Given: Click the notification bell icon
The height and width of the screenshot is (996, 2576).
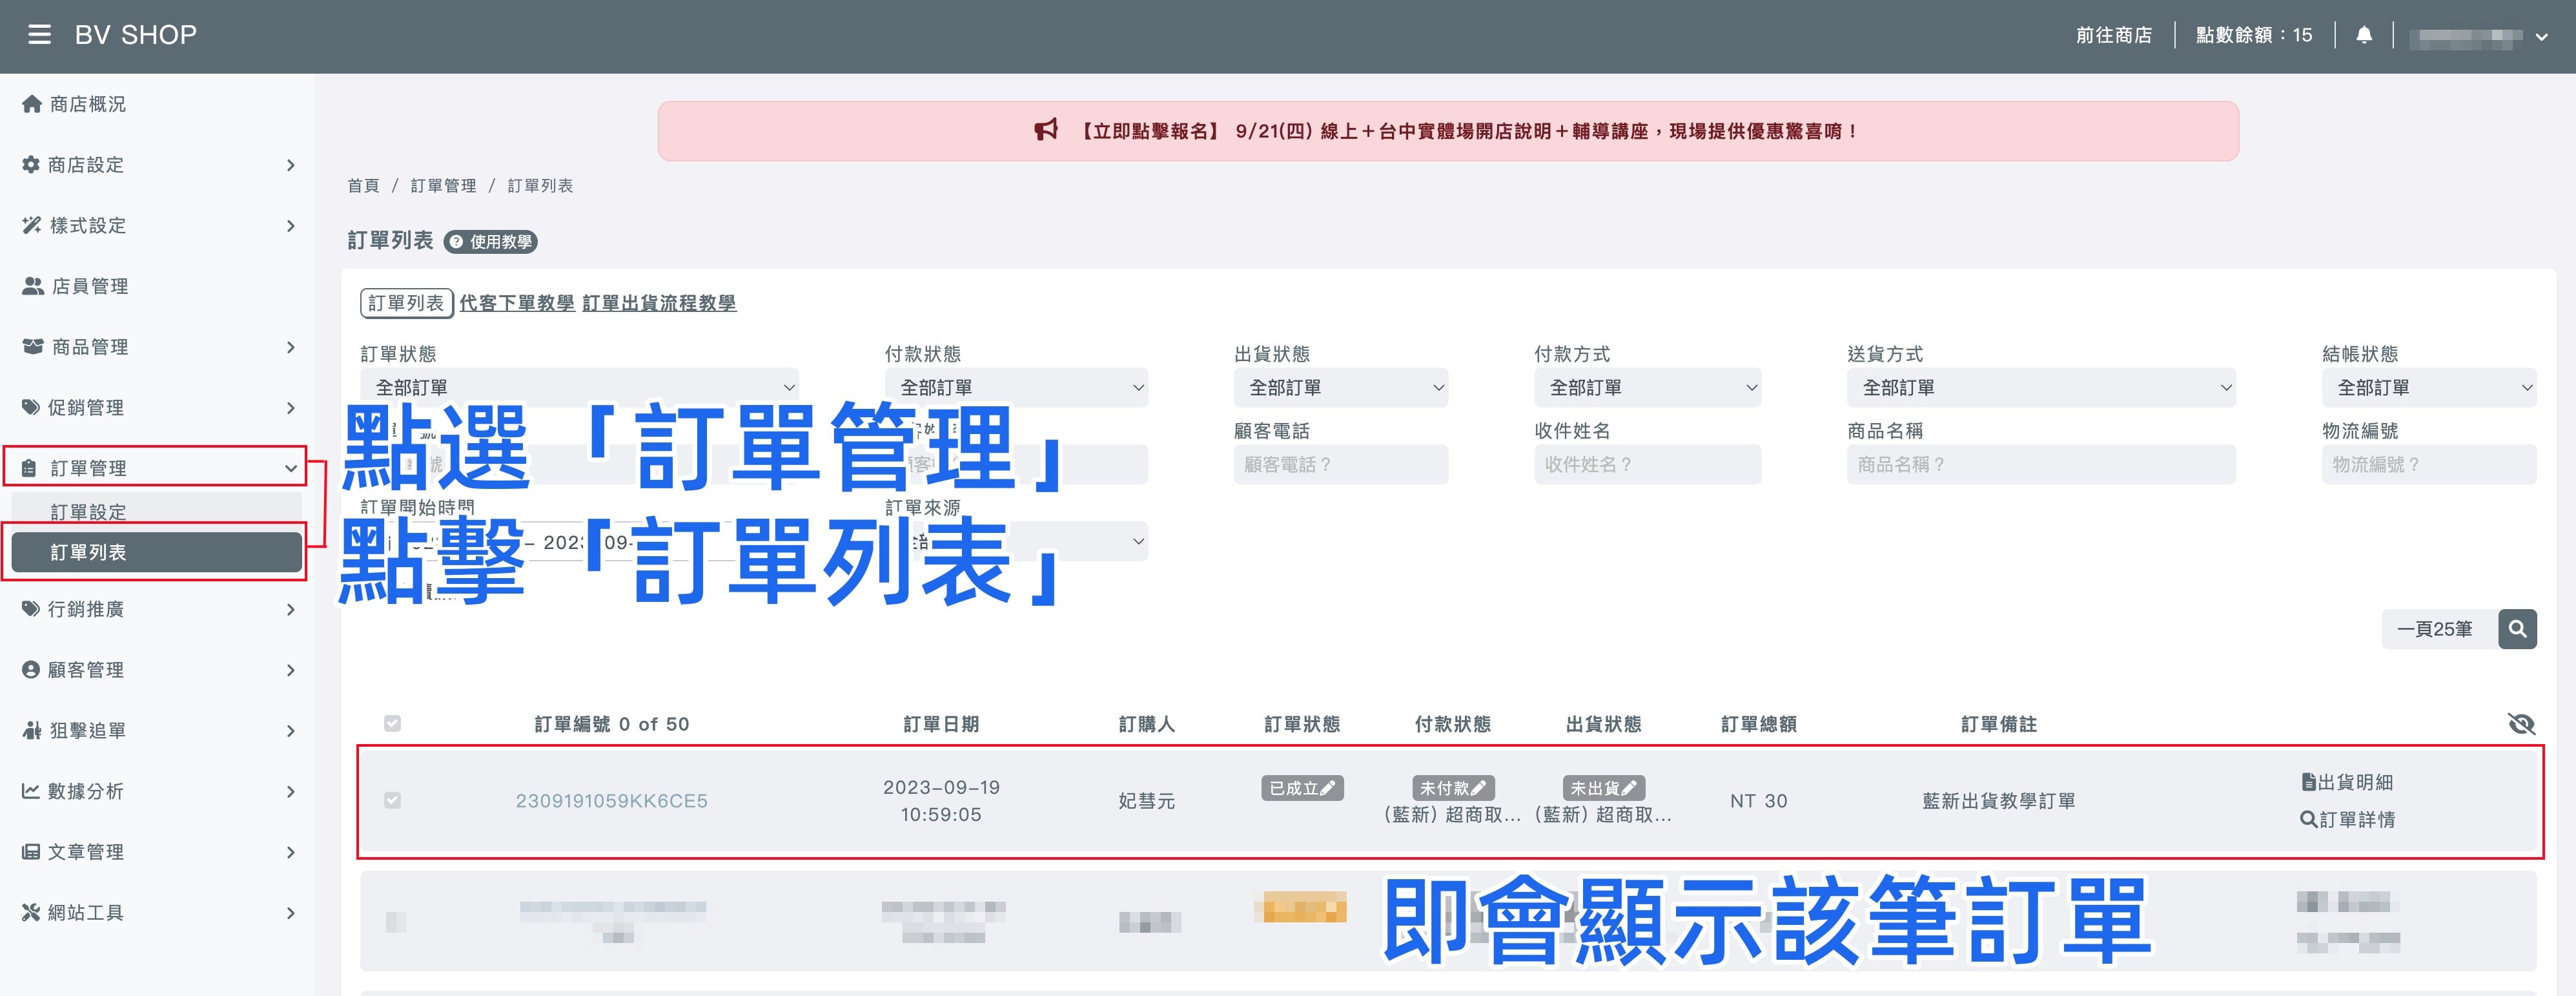Looking at the screenshot, I should coord(2364,35).
